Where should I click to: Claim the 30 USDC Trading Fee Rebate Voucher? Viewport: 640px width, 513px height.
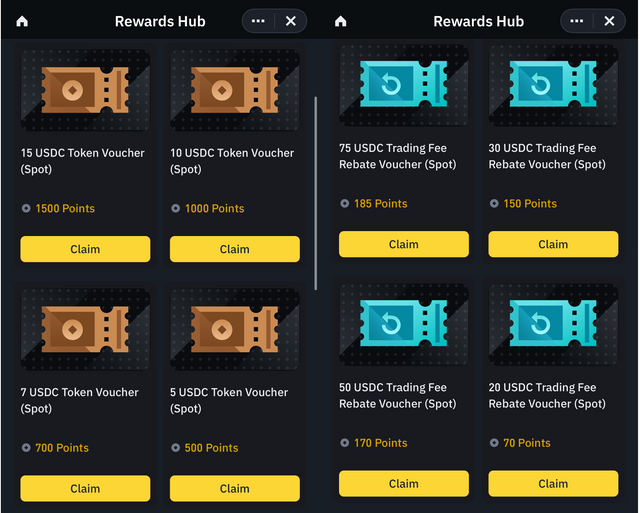pyautogui.click(x=553, y=244)
